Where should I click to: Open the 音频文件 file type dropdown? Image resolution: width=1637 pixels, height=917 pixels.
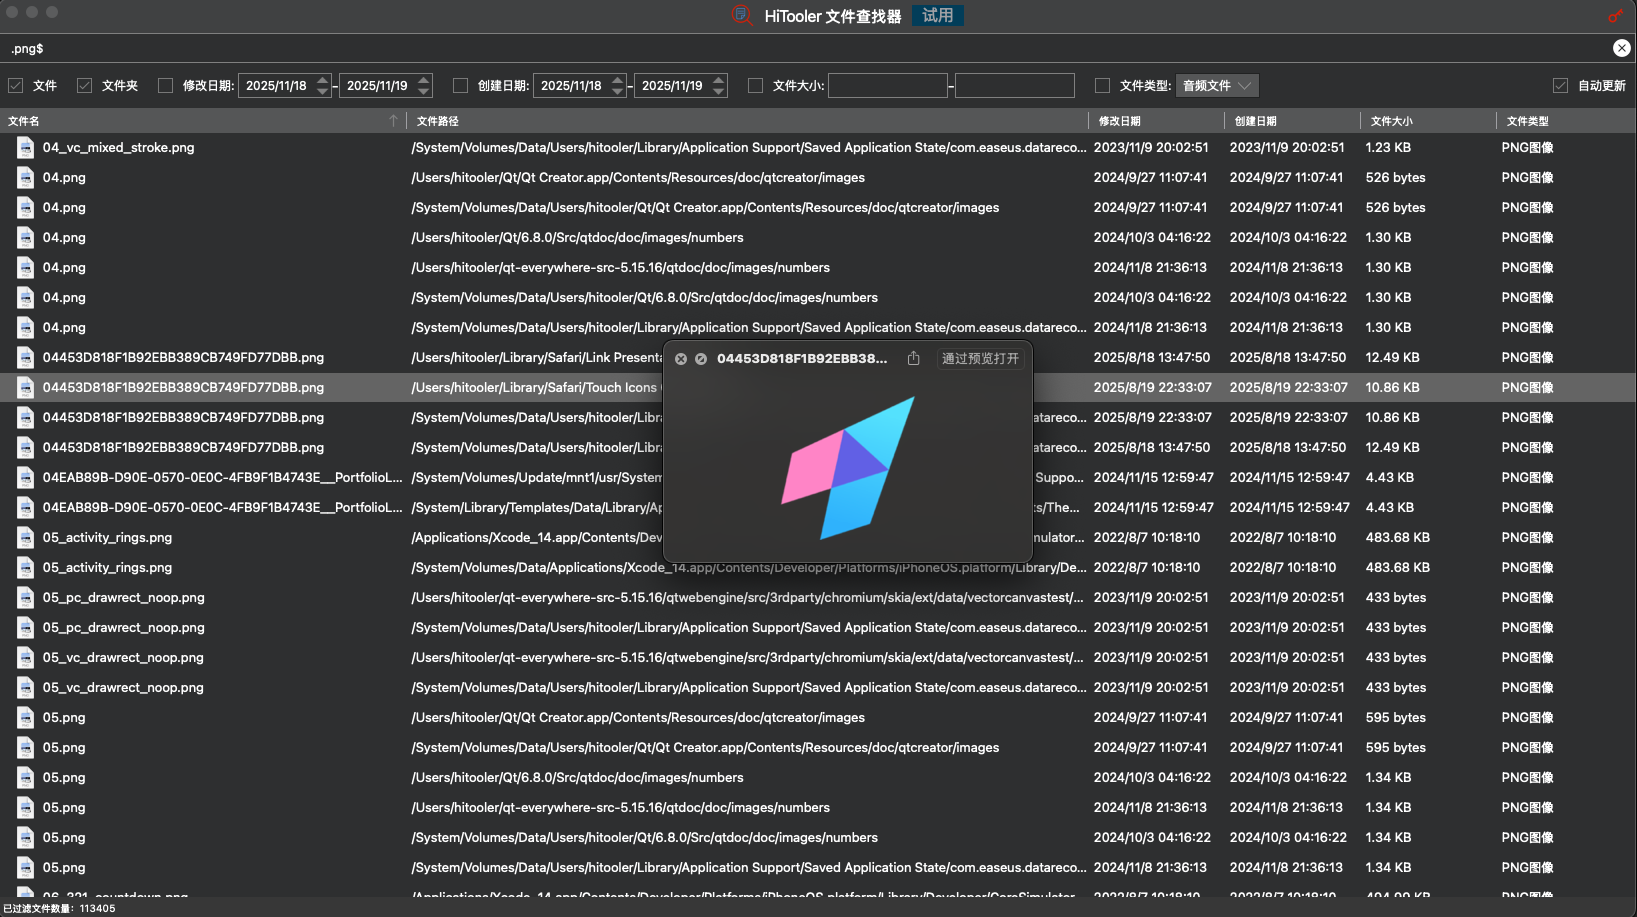pyautogui.click(x=1216, y=86)
